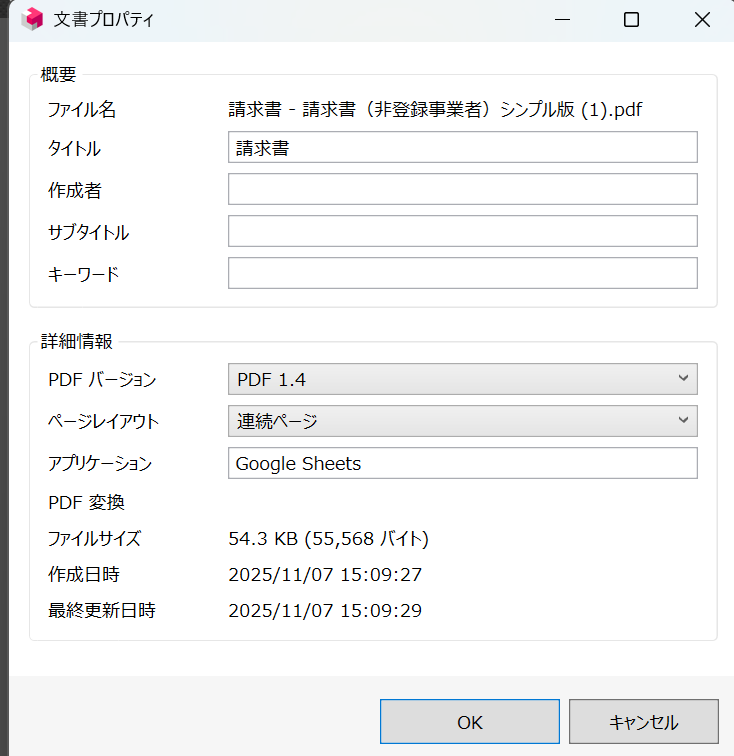Click the PDF 変換 label
734x756 pixels.
86,503
